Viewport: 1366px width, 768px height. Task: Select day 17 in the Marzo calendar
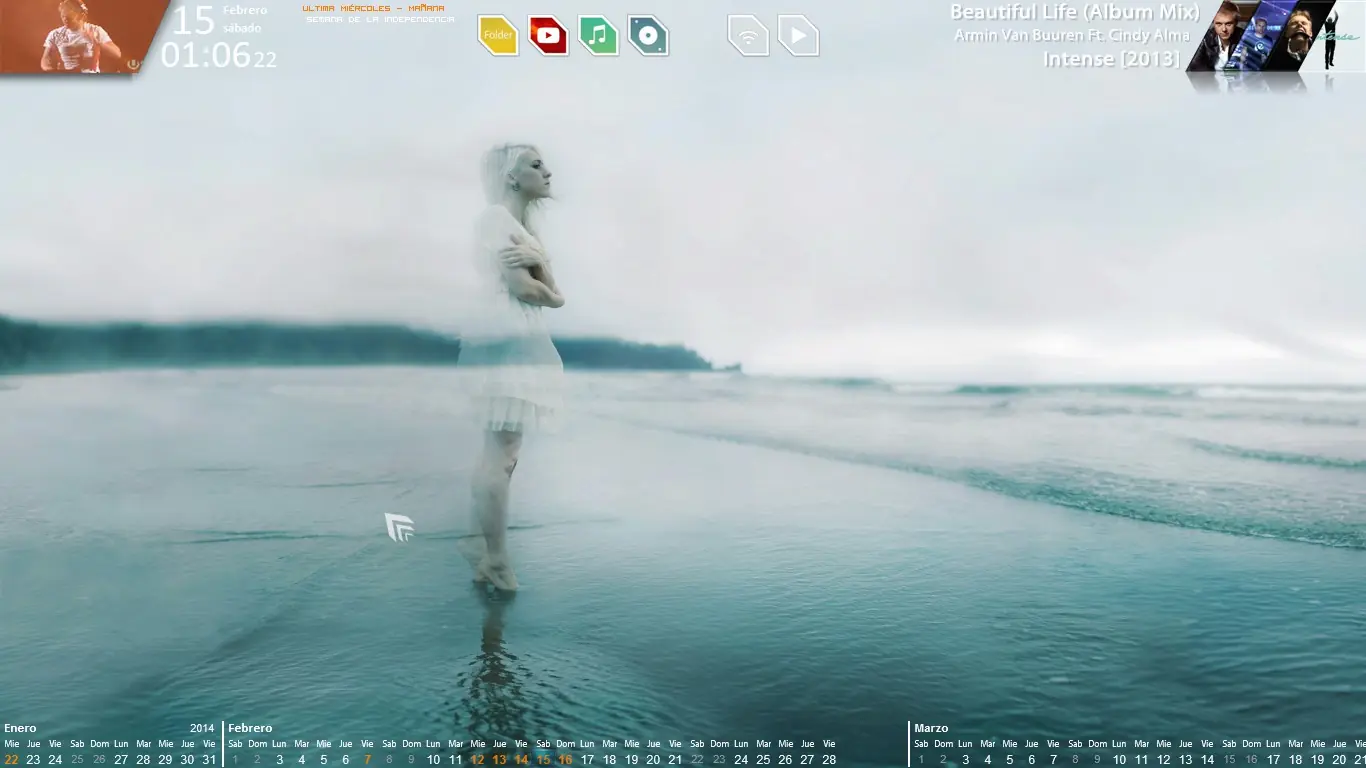(x=1273, y=760)
